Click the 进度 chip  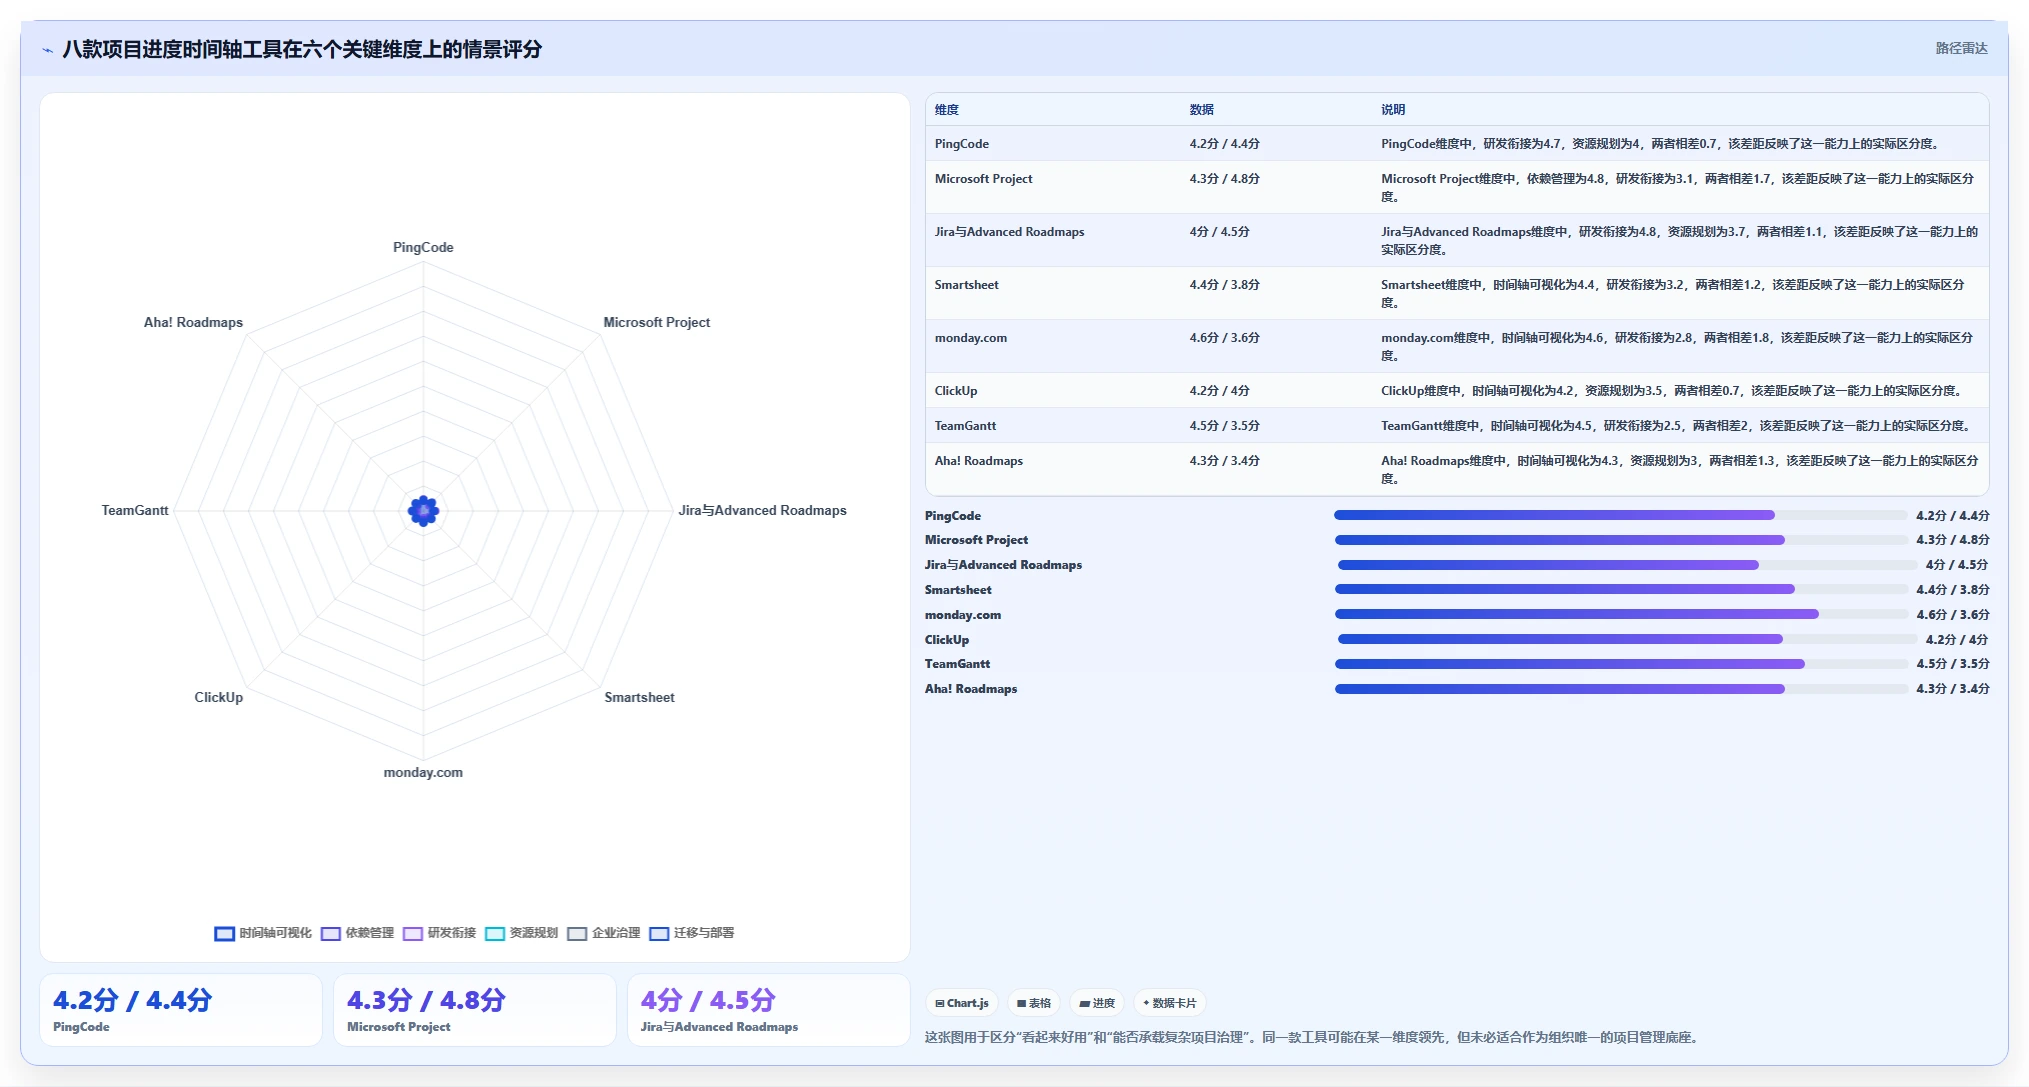point(1097,1003)
